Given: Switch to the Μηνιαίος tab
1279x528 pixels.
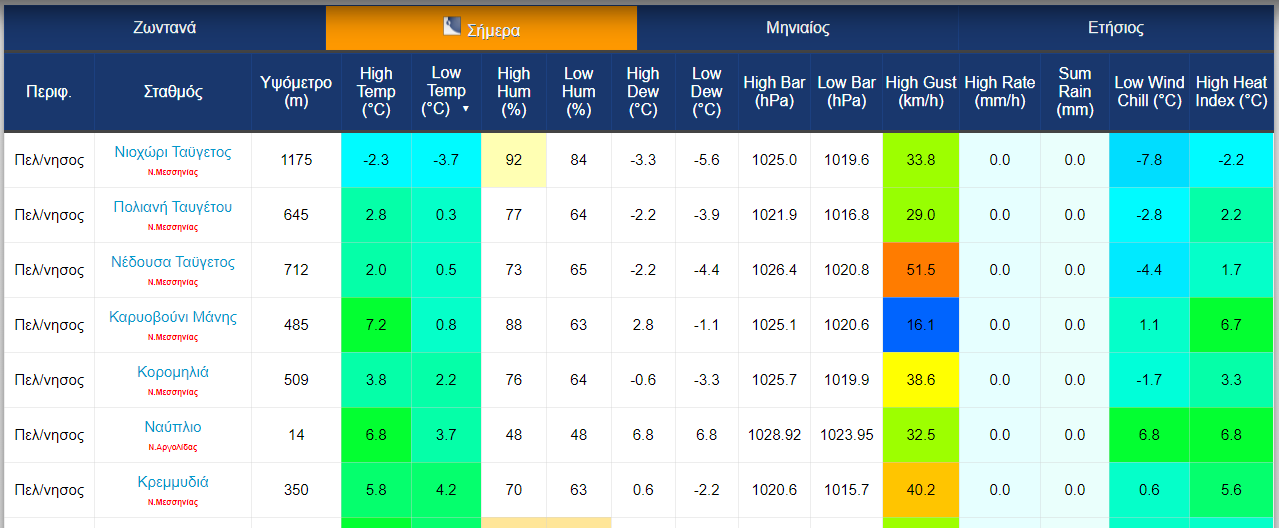Looking at the screenshot, I should pyautogui.click(x=797, y=28).
